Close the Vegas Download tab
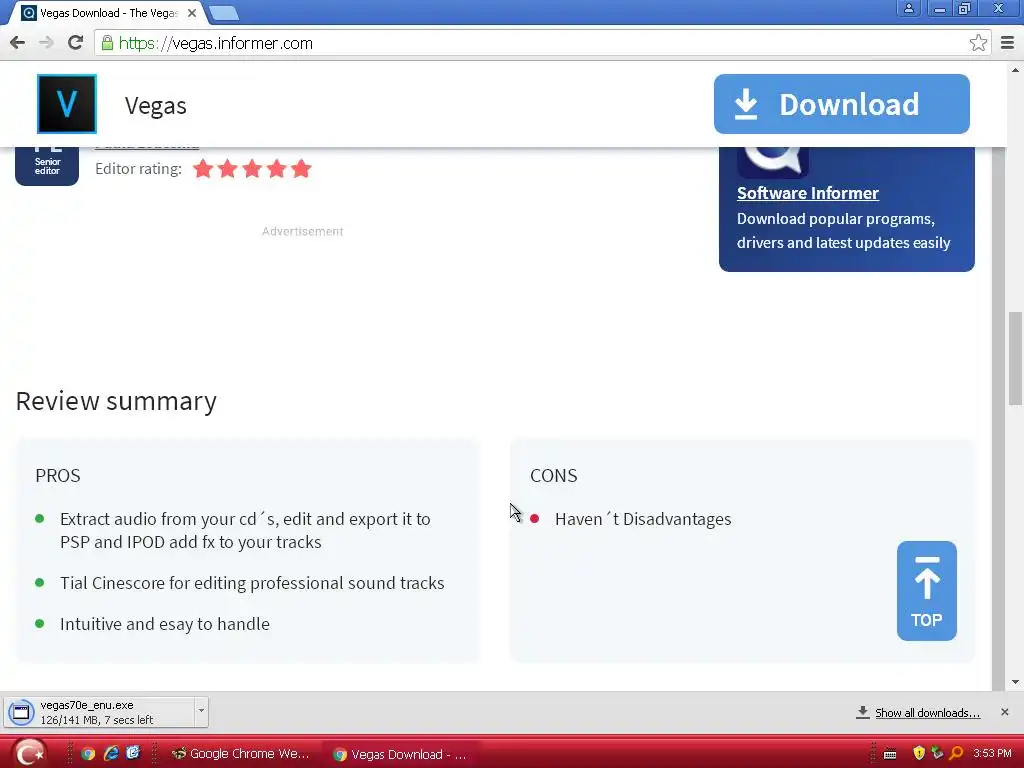The width and height of the screenshot is (1024, 768). click(x=191, y=13)
